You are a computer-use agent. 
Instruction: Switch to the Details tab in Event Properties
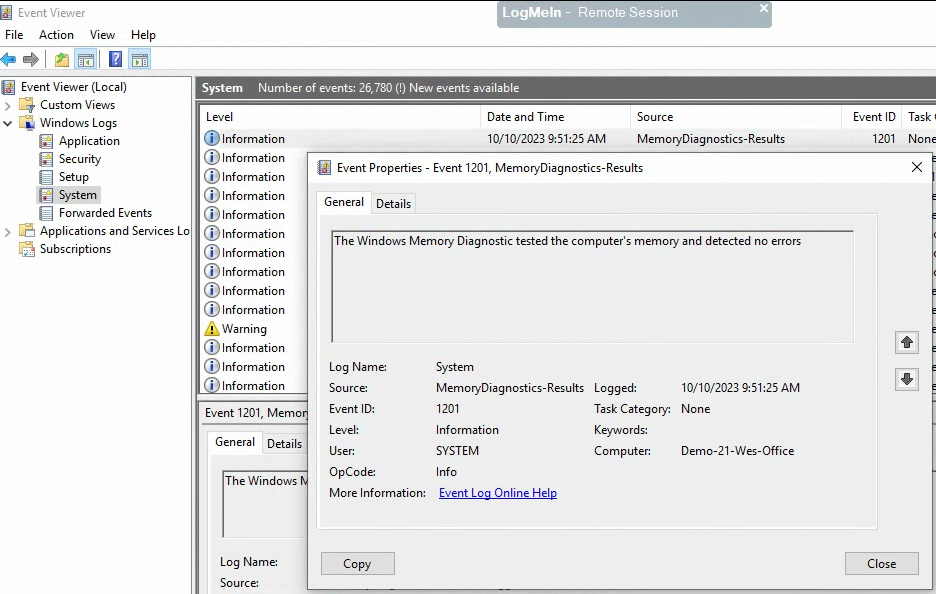click(393, 203)
